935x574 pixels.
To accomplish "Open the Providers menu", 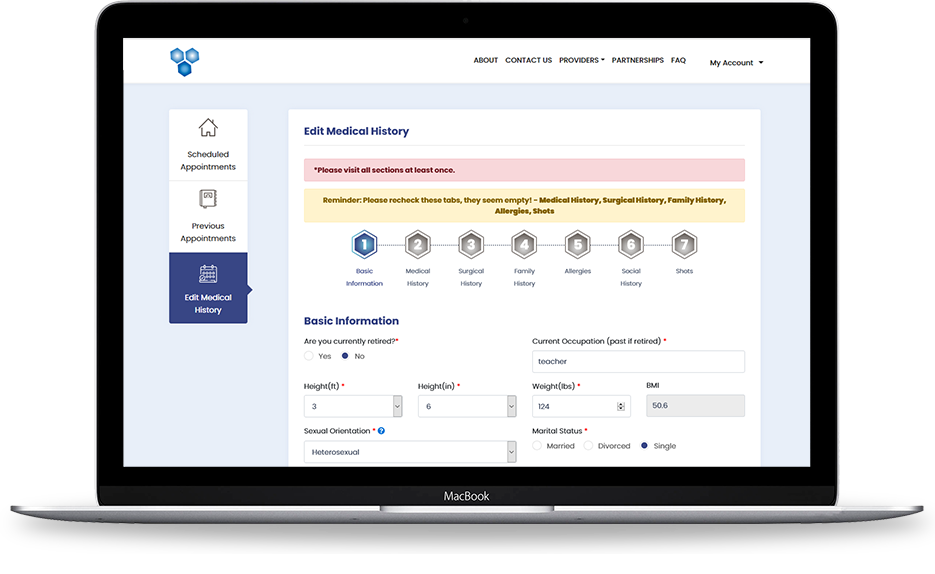I will (581, 61).
